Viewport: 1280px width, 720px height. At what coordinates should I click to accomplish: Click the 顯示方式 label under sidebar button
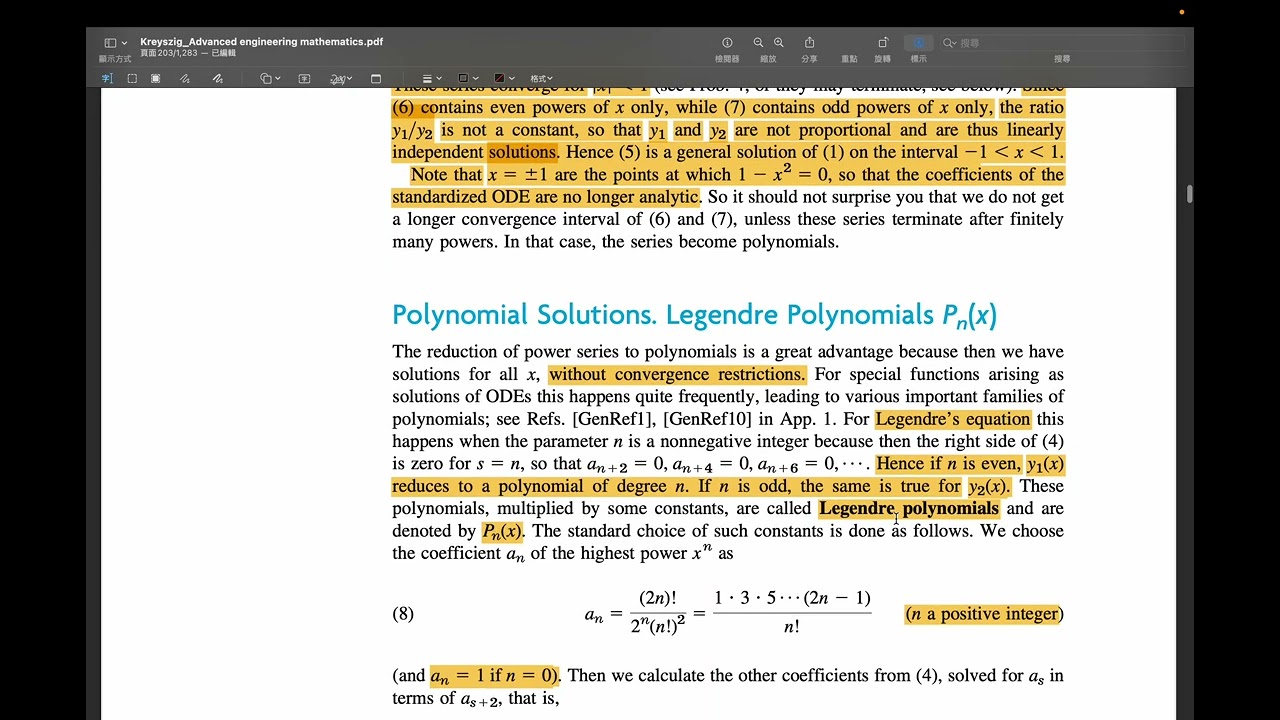pos(115,59)
